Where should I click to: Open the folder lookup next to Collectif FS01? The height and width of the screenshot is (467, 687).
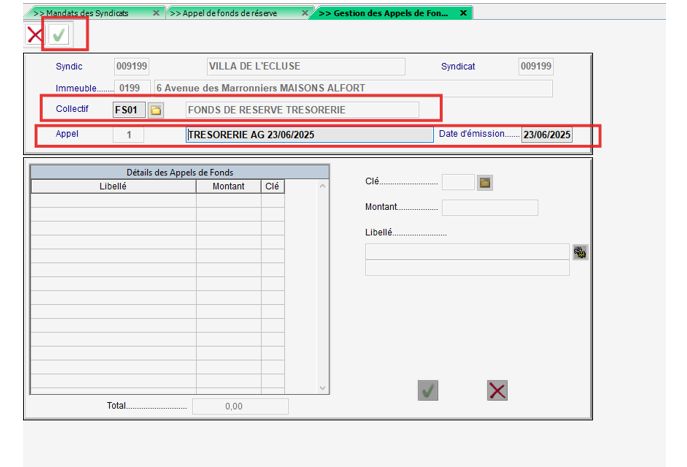156,110
